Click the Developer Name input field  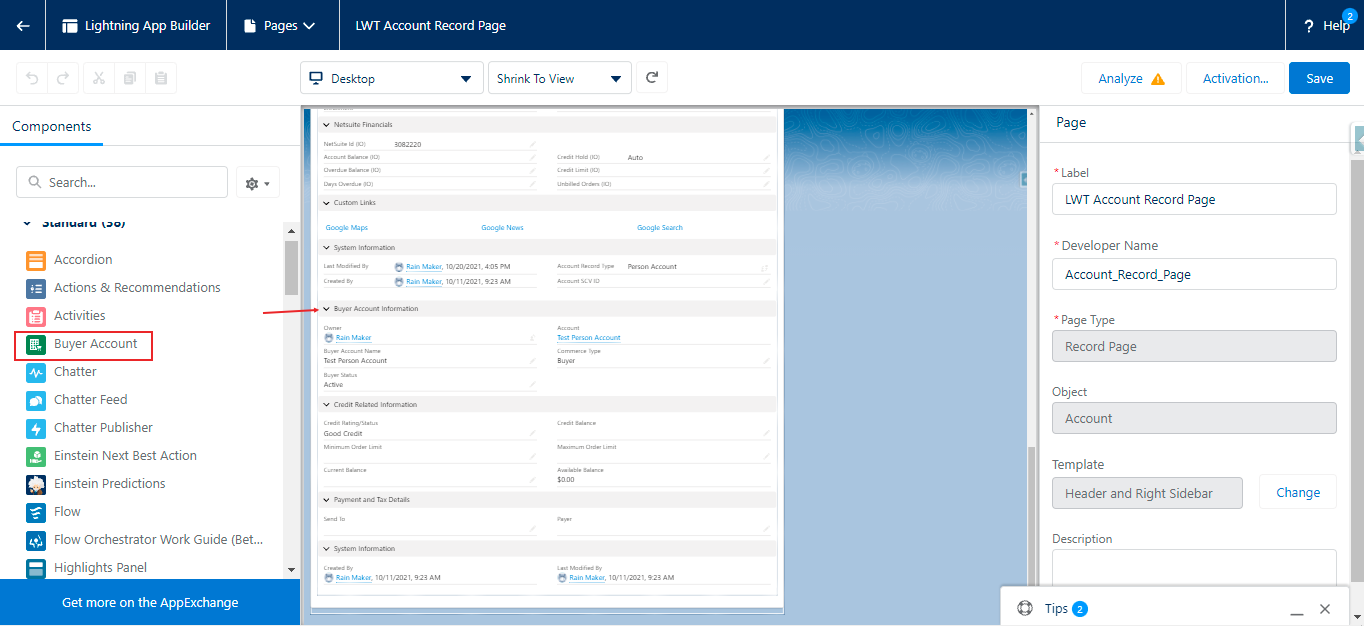pyautogui.click(x=1194, y=274)
